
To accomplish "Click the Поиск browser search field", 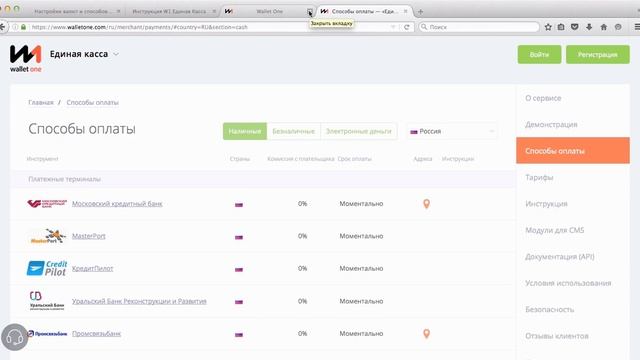I will (x=480, y=27).
